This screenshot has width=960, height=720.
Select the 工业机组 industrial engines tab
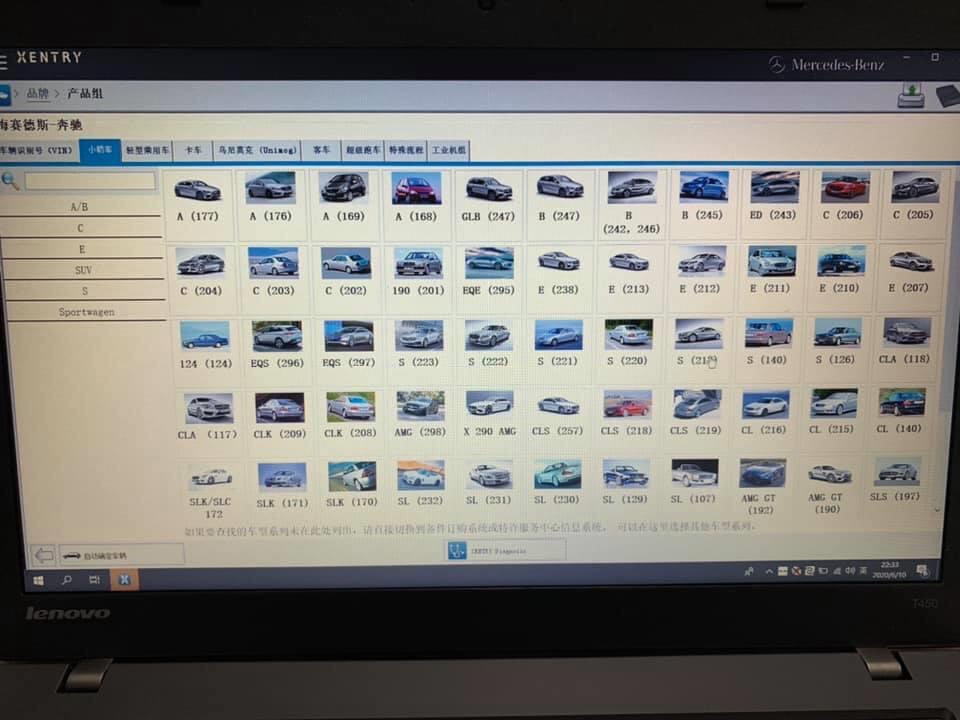tap(449, 150)
